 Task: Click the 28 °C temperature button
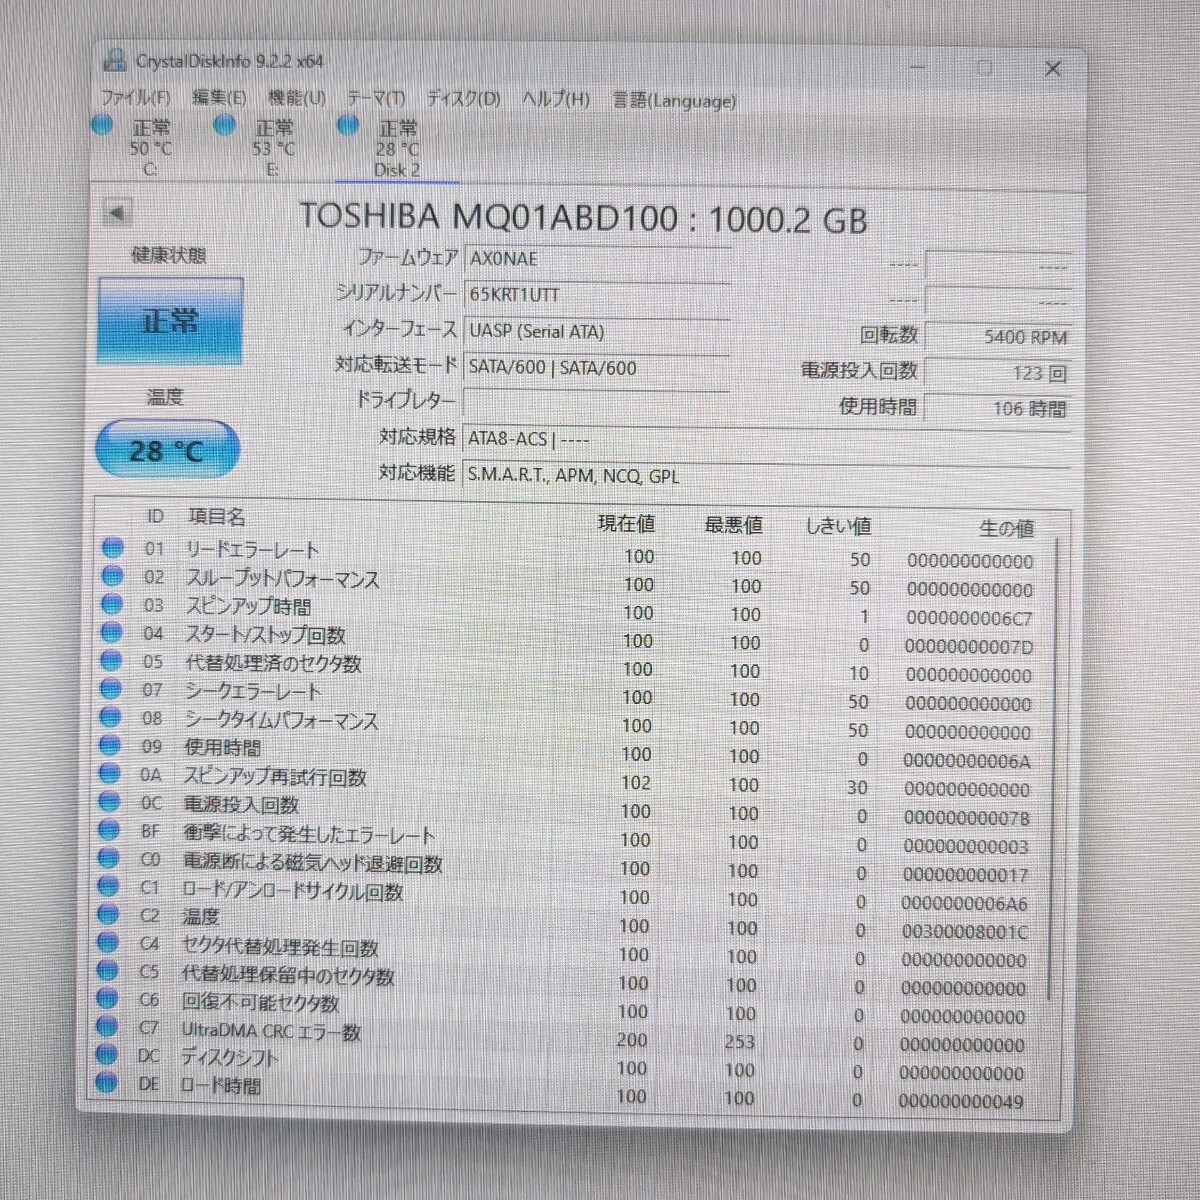pyautogui.click(x=166, y=450)
